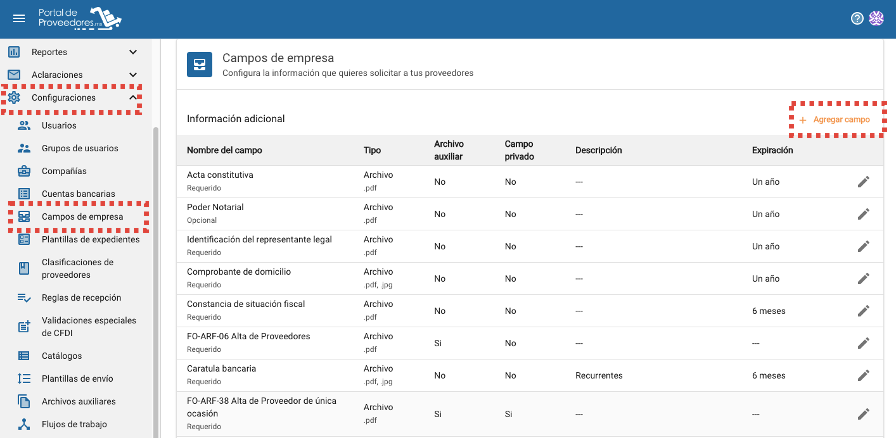Click the Nombre del campo column header

pos(225,150)
